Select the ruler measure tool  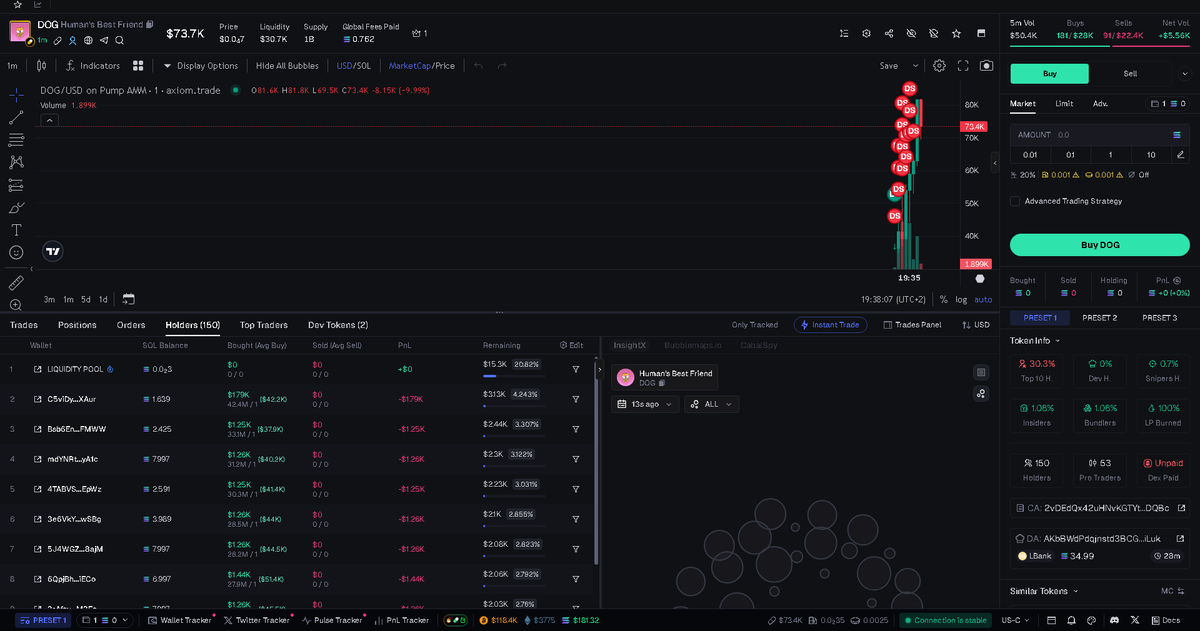coord(16,283)
